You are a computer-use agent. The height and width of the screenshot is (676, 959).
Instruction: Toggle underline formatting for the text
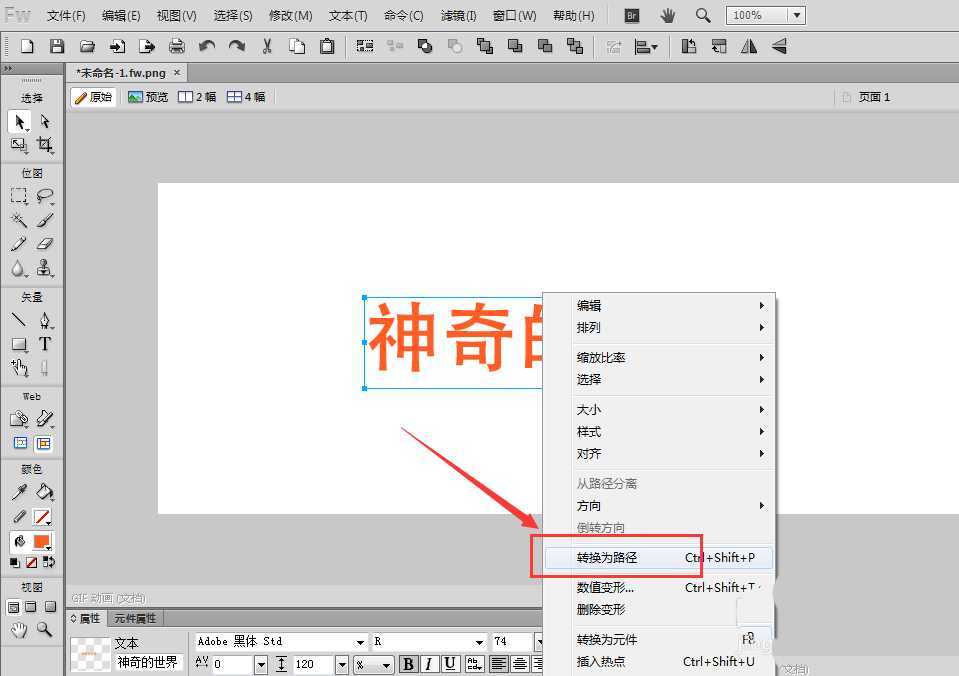click(450, 663)
